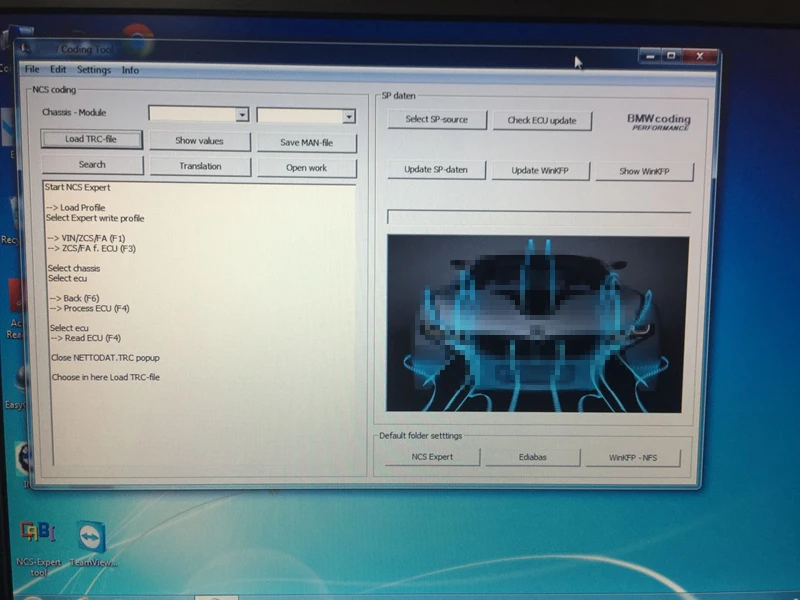Screen dimensions: 800x600
Task: Open the File menu
Action: pyautogui.click(x=32, y=69)
